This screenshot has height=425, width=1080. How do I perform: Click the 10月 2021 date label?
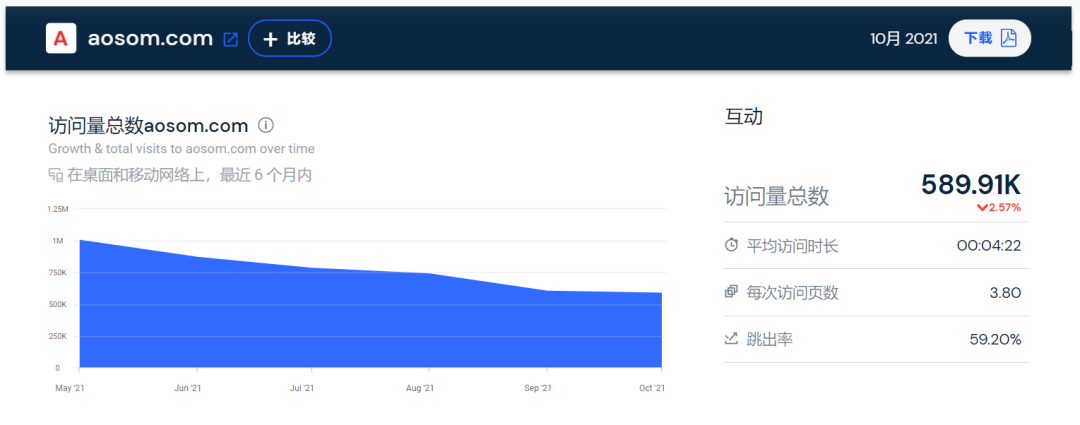tap(904, 39)
